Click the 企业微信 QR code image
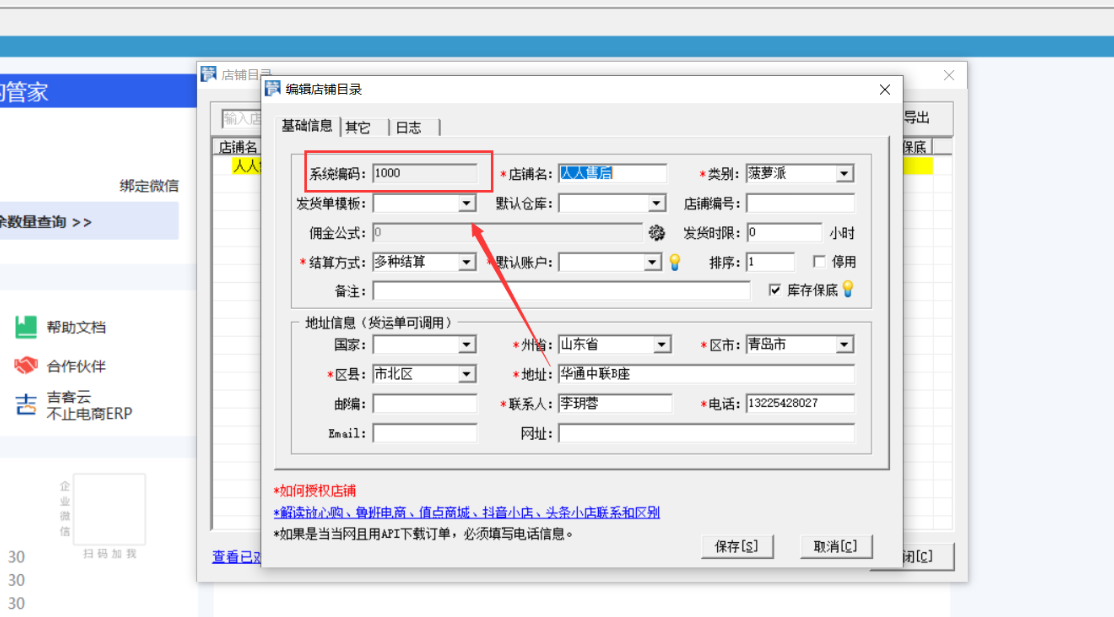Screen dimensions: 1114x617 [109, 509]
